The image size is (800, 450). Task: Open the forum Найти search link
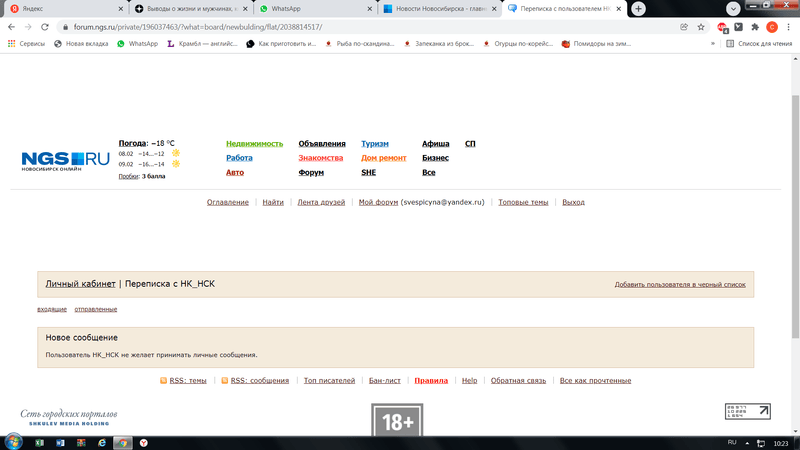273,202
